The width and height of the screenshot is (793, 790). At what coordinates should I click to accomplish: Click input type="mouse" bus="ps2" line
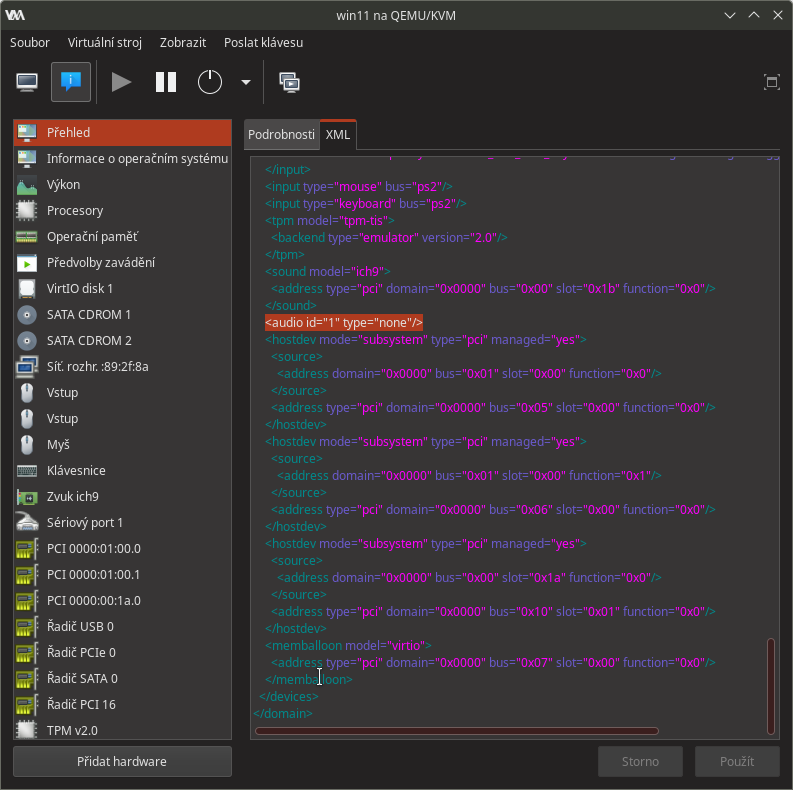pyautogui.click(x=359, y=187)
